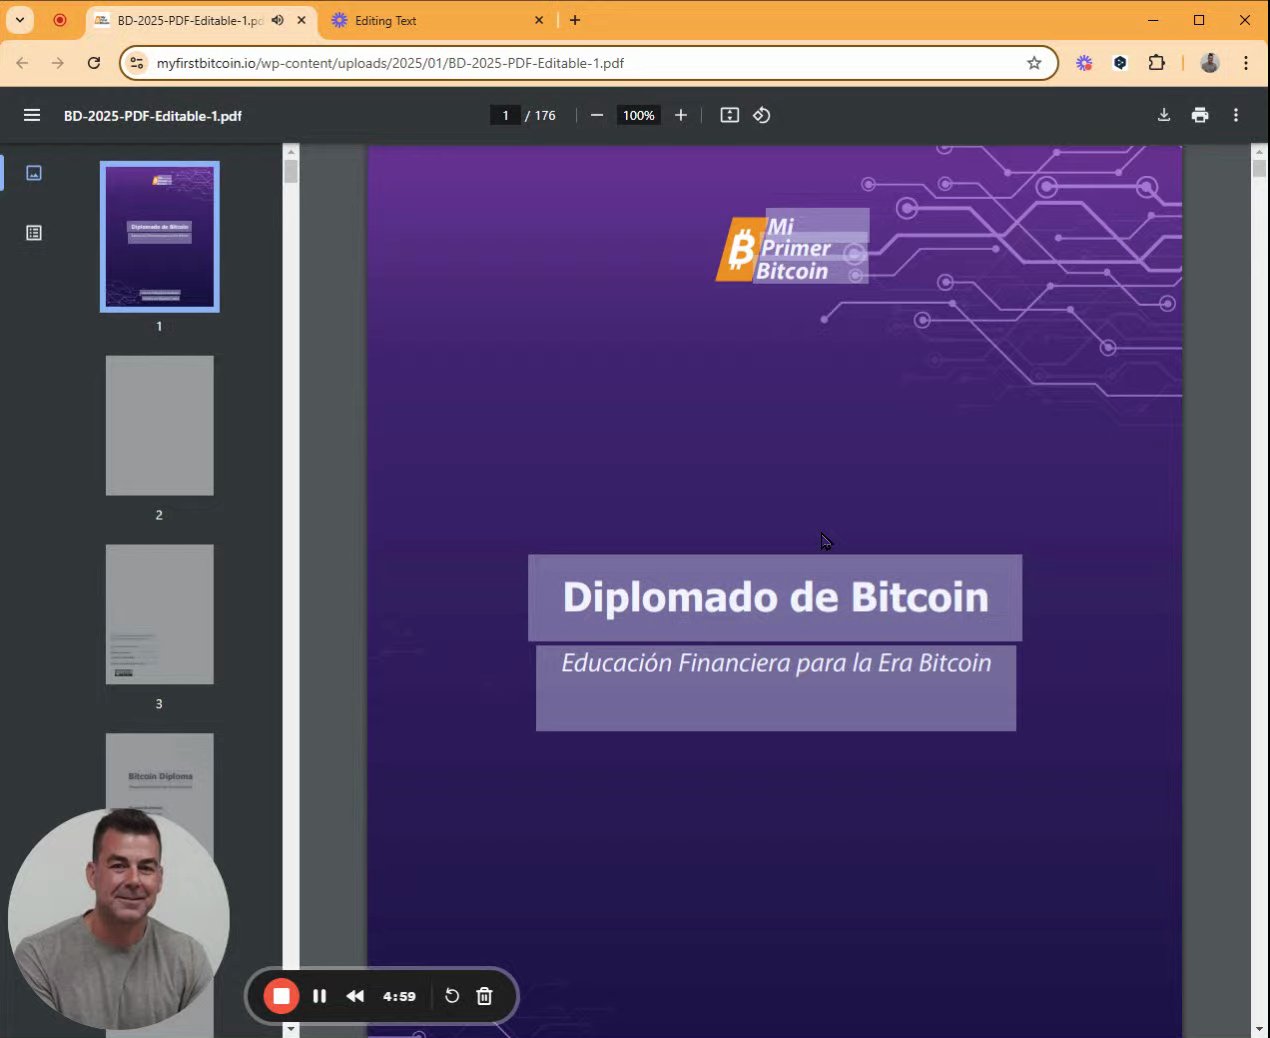Mute audio on BD-2025-PDF tab
Screen dimensions: 1270x1038
point(278,20)
